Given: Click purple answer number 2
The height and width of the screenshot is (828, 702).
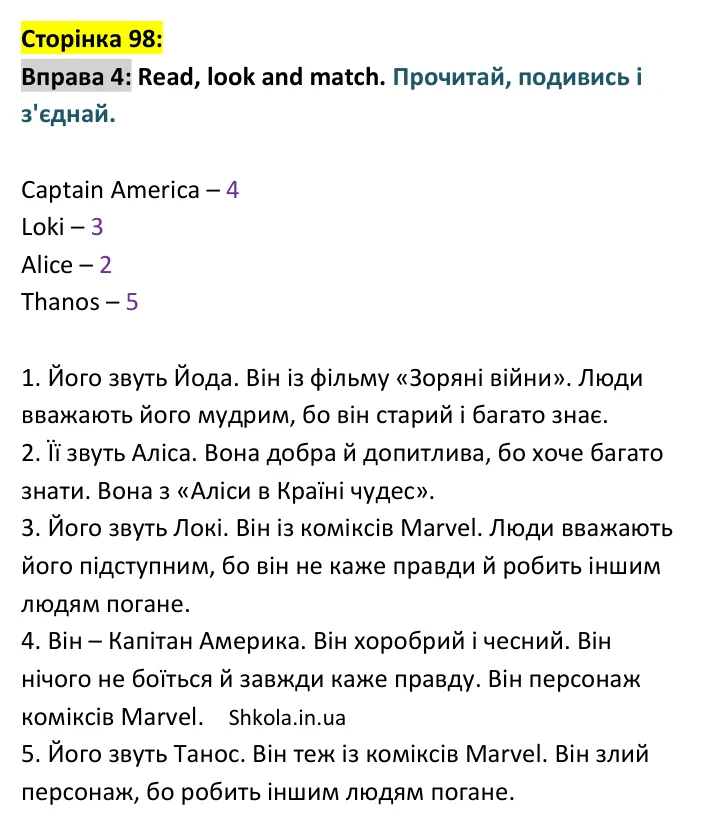Looking at the screenshot, I should click(x=106, y=265).
